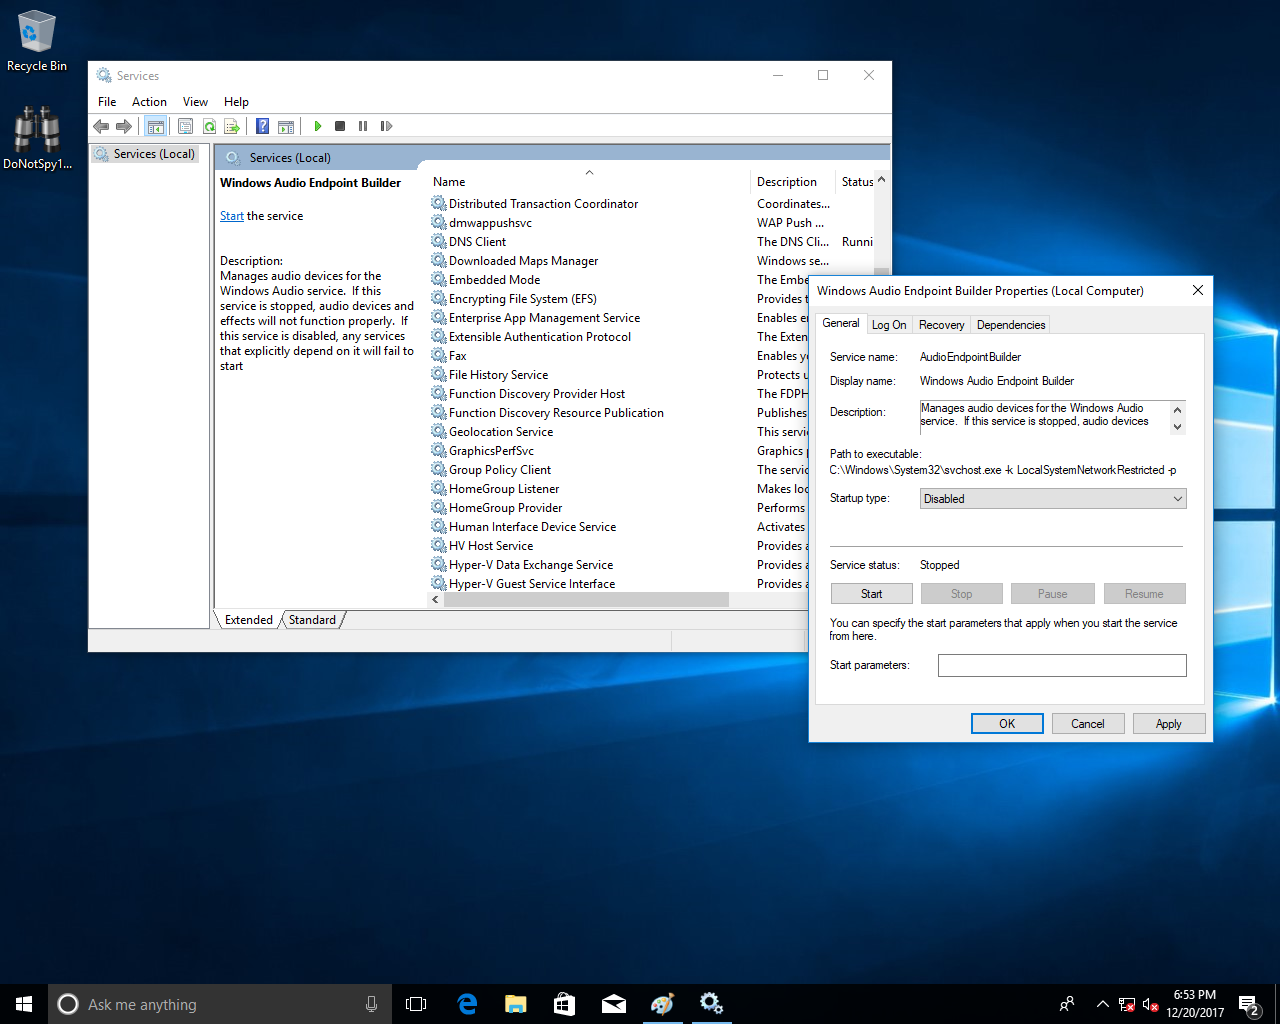The image size is (1280, 1024).
Task: Click the Start parameters input field
Action: 1061,665
